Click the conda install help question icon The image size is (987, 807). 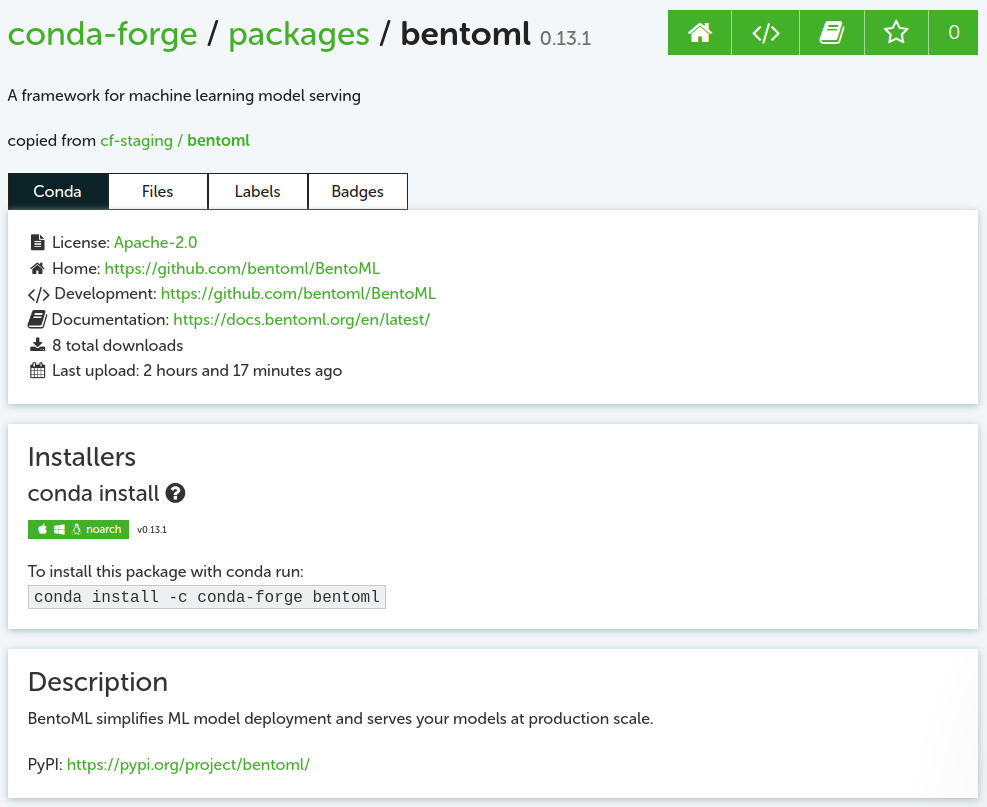[176, 493]
